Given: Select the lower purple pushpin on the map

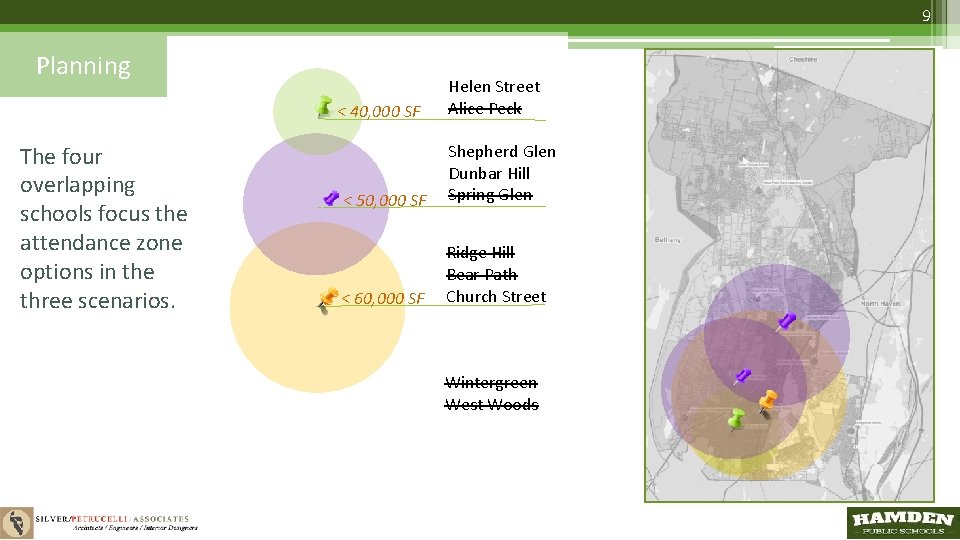Looking at the screenshot, I should [x=742, y=376].
